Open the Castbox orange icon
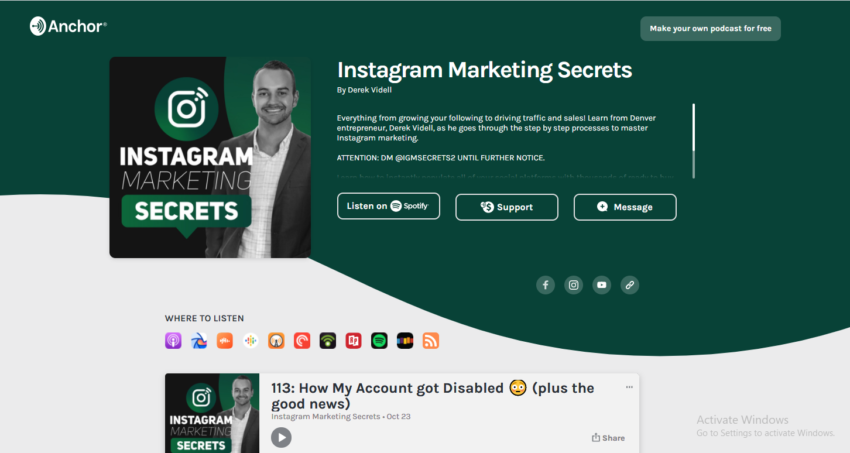 pyautogui.click(x=224, y=341)
